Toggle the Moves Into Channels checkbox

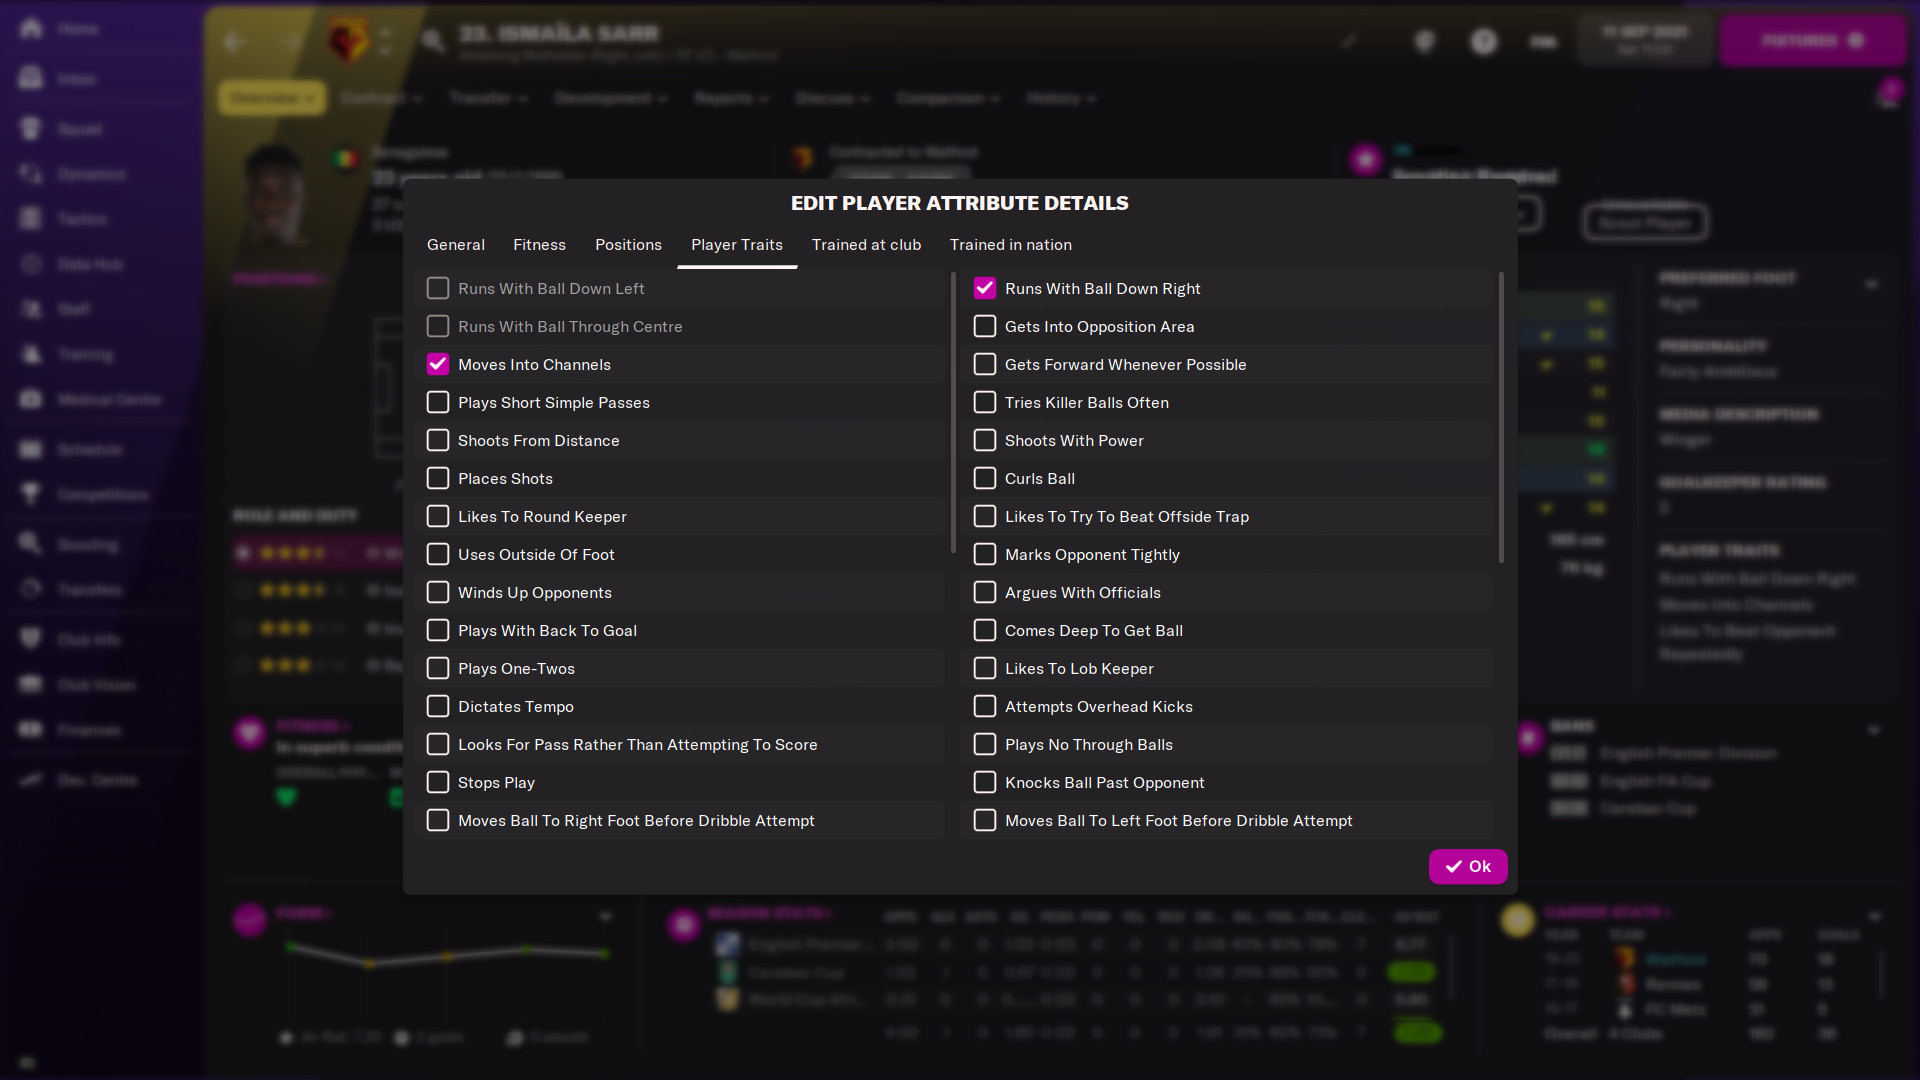[x=436, y=364]
